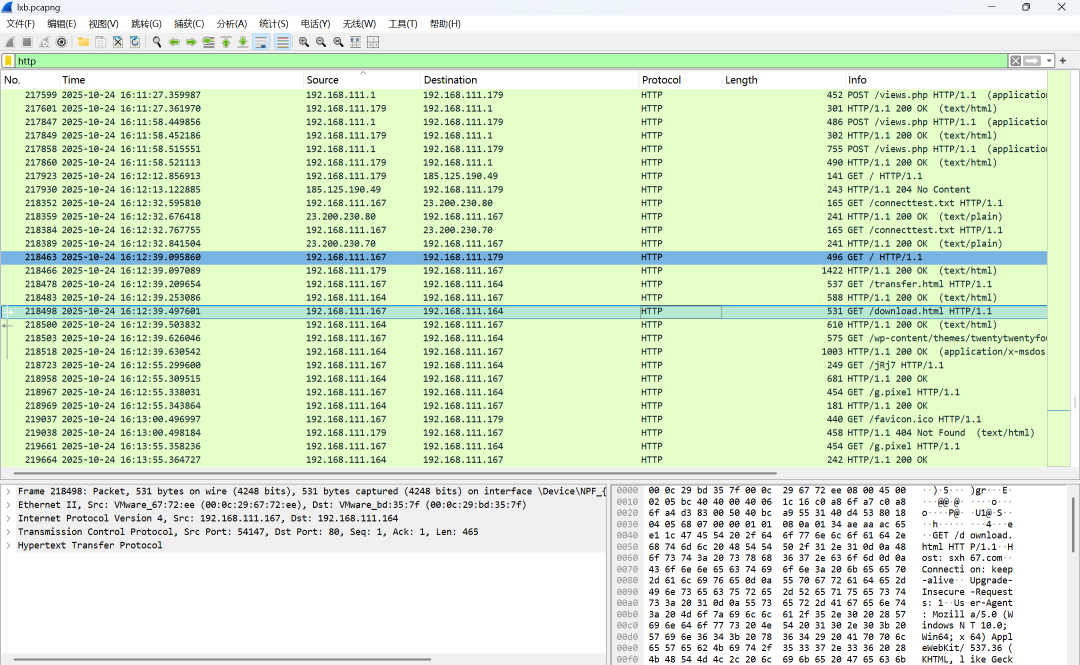1080x665 pixels.
Task: Open the display filter history dropdown
Action: pyautogui.click(x=1049, y=61)
